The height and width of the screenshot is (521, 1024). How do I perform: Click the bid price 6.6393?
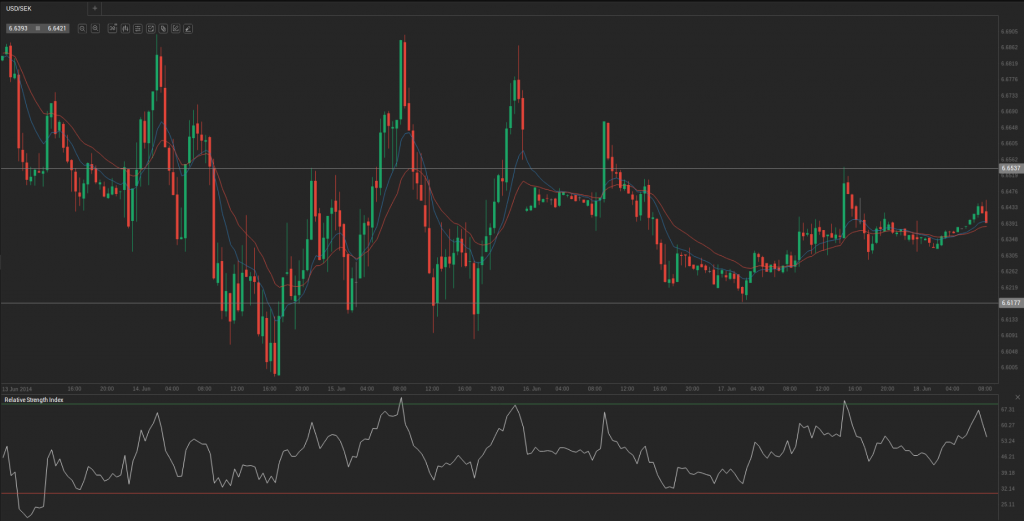(18, 28)
